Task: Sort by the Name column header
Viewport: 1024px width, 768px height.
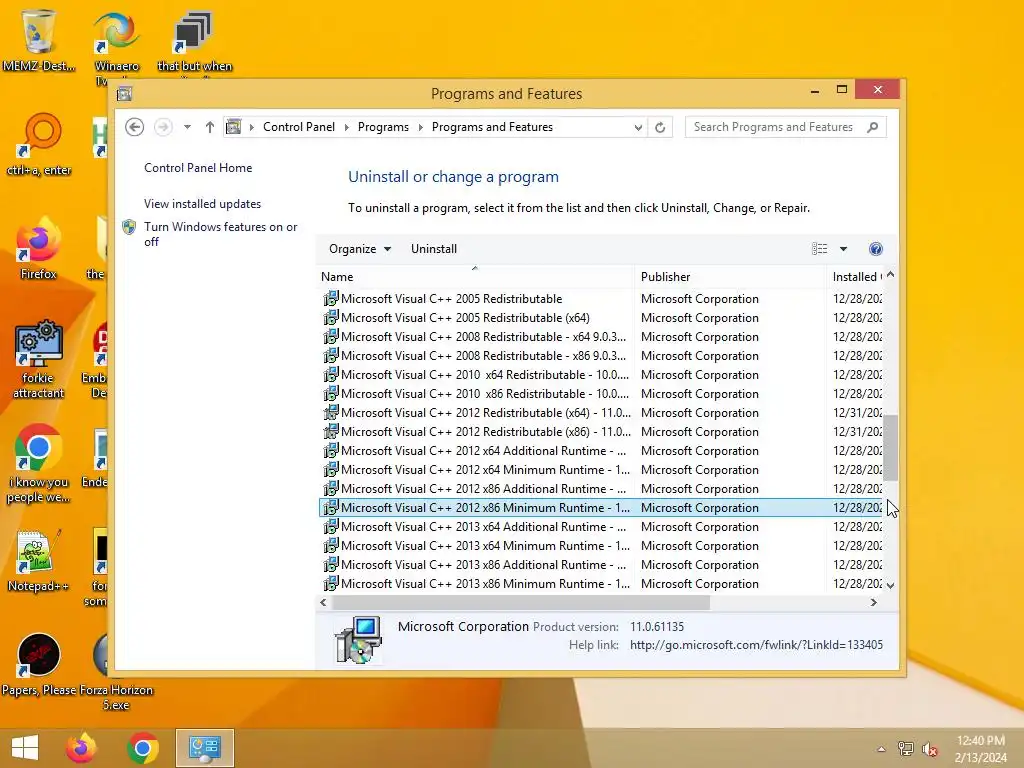Action: click(475, 277)
